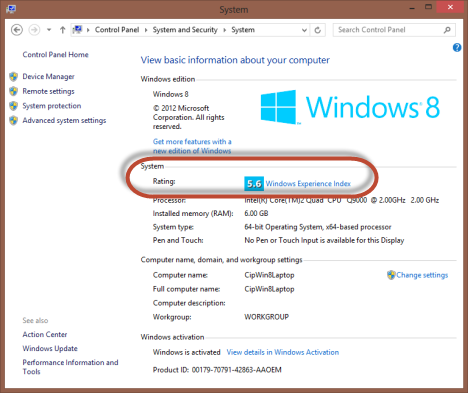Refresh the System page

(318, 30)
